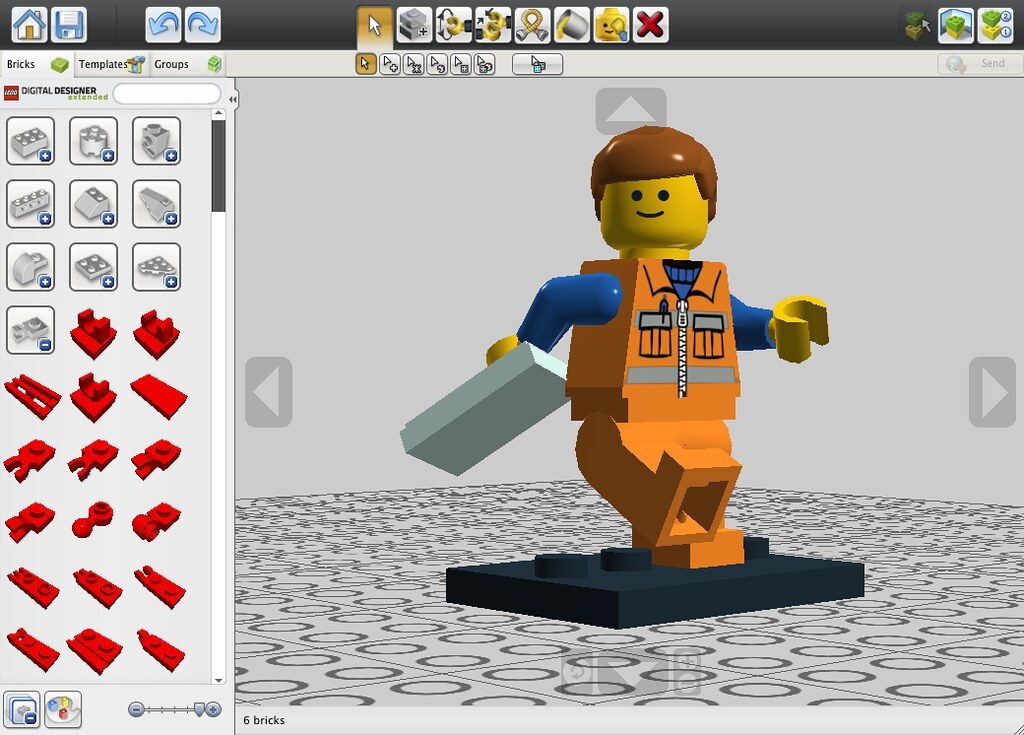Select the Hinge rotation tool

(453, 25)
